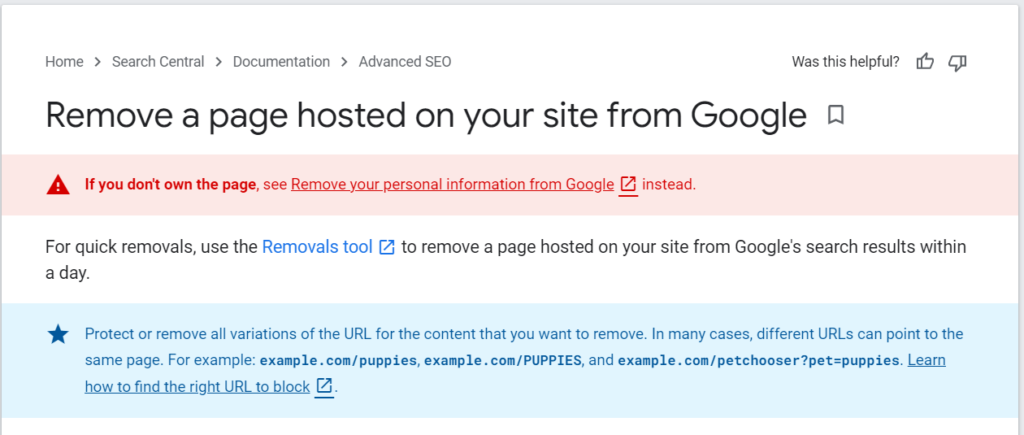Click the thumbs down not helpful icon

pyautogui.click(x=957, y=63)
